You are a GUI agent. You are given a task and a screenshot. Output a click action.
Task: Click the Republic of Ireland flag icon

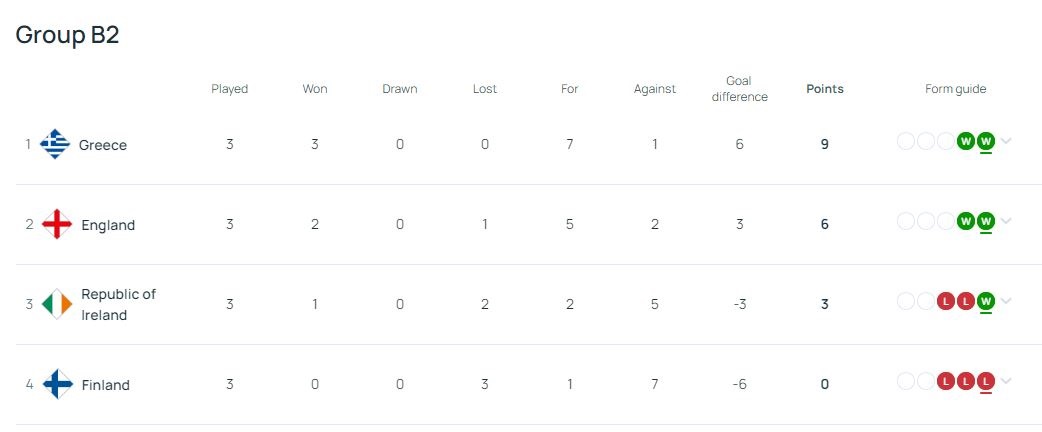click(x=56, y=304)
